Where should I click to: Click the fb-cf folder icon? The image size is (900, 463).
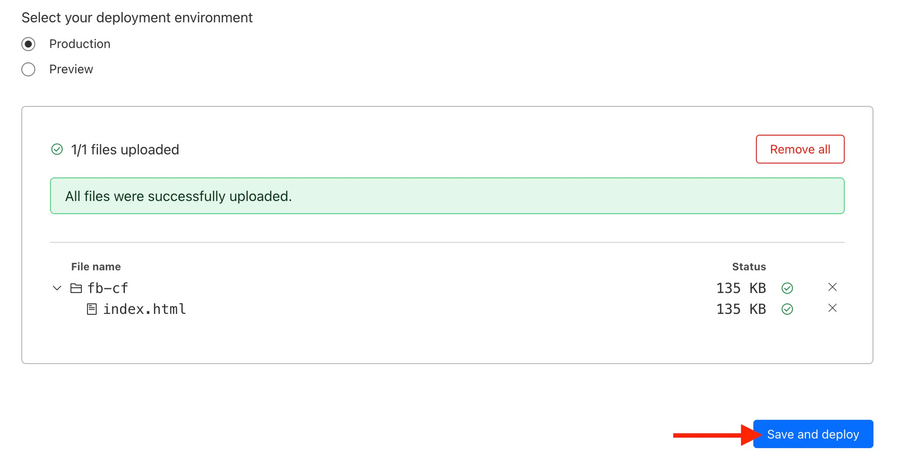[x=76, y=288]
